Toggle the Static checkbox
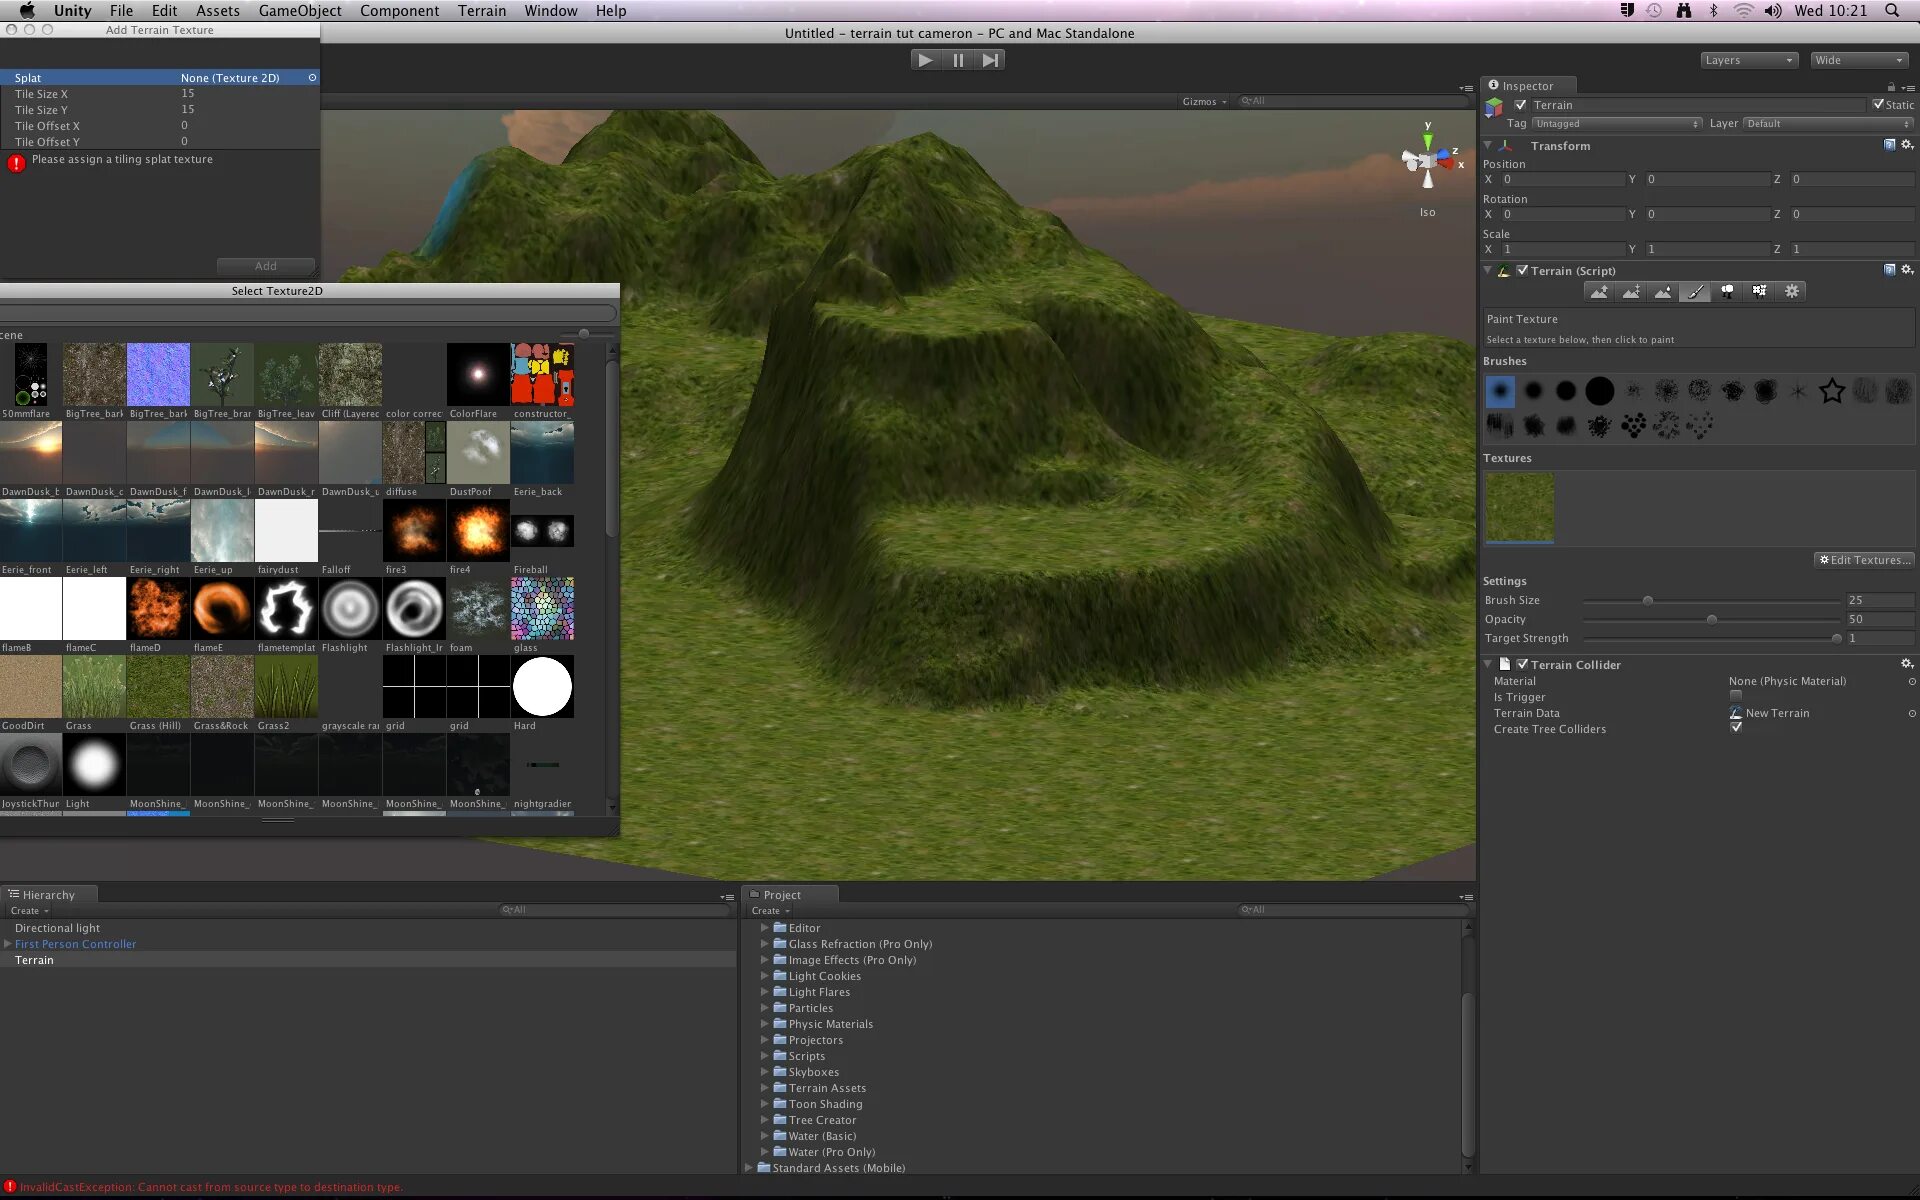The image size is (1920, 1200). (1878, 104)
